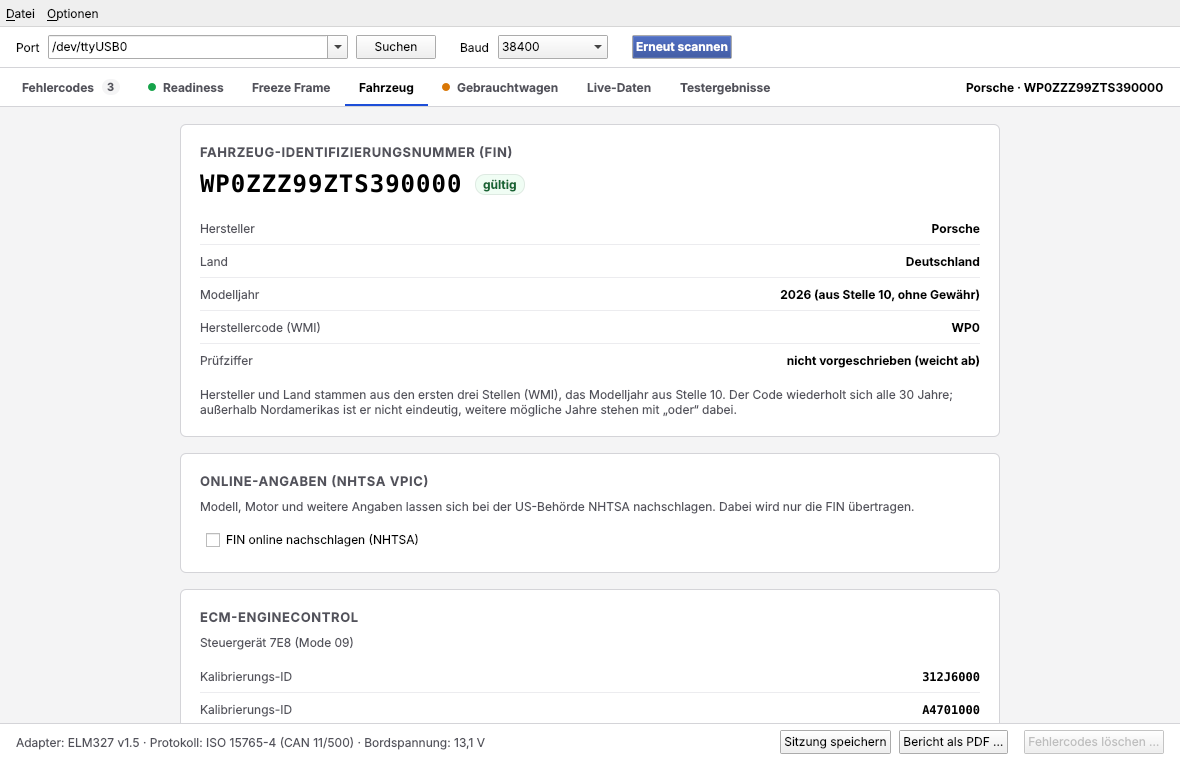This screenshot has height=760, width=1180.
Task: Click the Herstellercode (WMI) value WP0
Action: (x=966, y=328)
